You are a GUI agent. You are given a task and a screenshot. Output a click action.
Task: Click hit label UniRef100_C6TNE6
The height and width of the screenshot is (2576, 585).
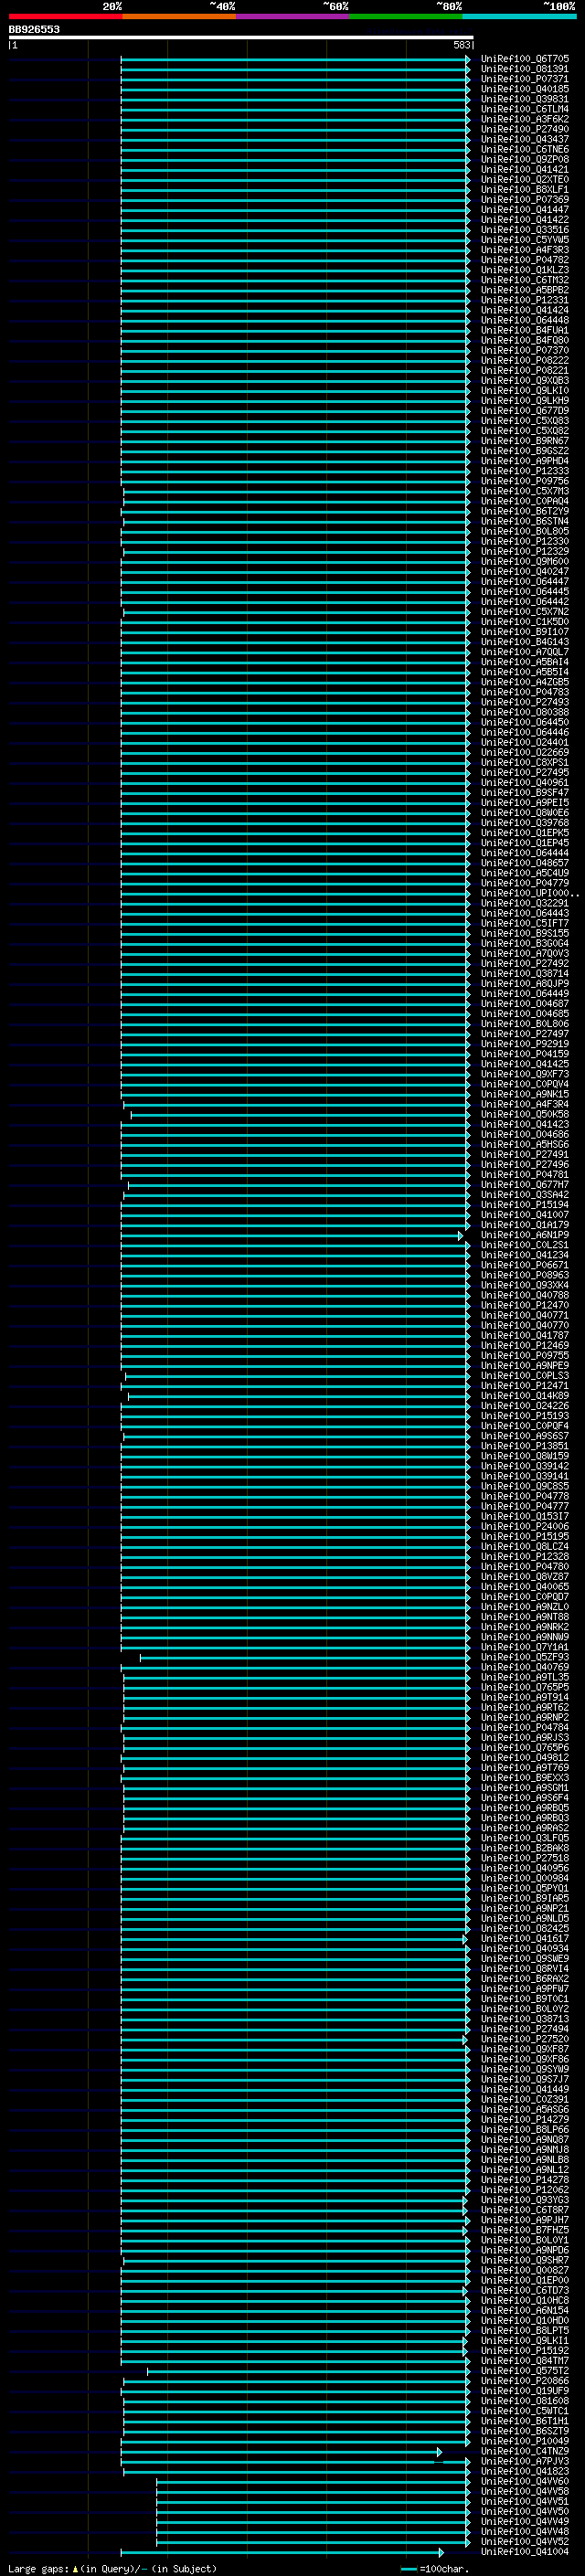tap(524, 149)
